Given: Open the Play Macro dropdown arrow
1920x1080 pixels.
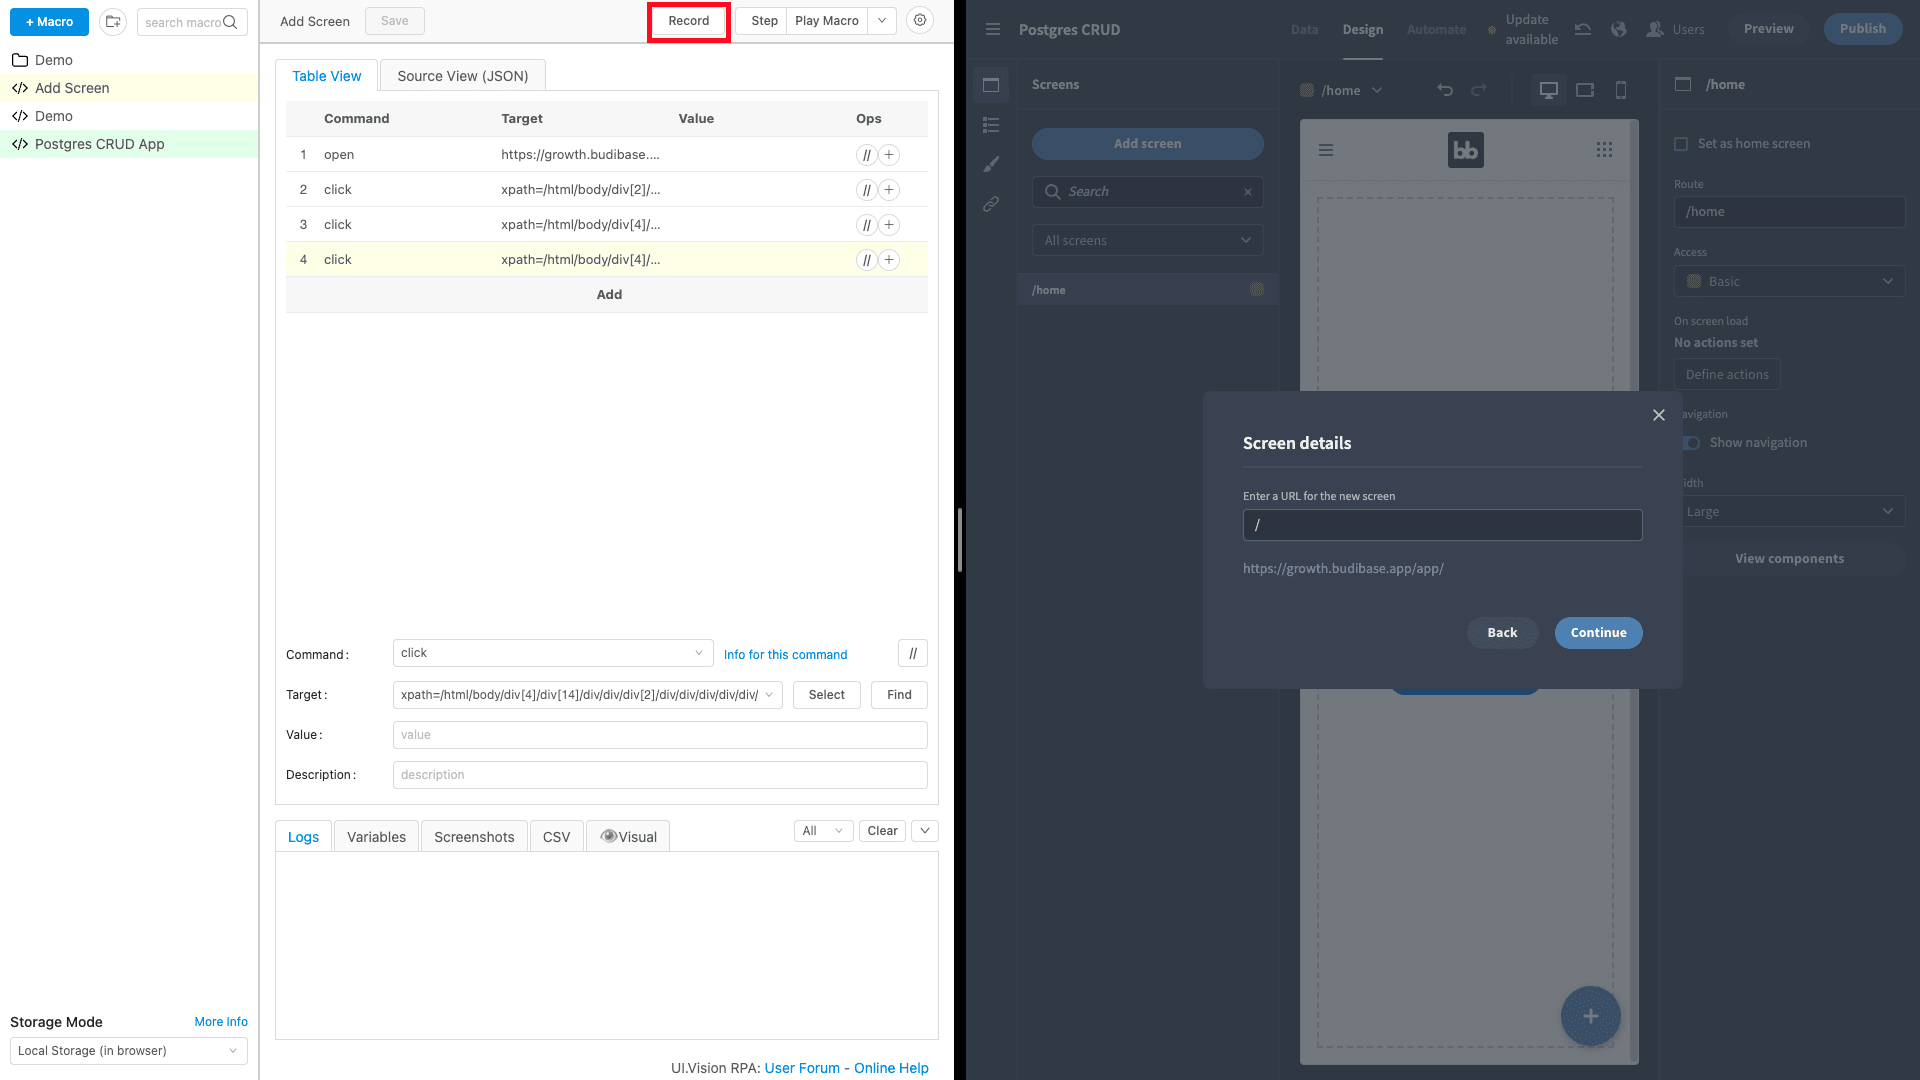Looking at the screenshot, I should click(882, 21).
